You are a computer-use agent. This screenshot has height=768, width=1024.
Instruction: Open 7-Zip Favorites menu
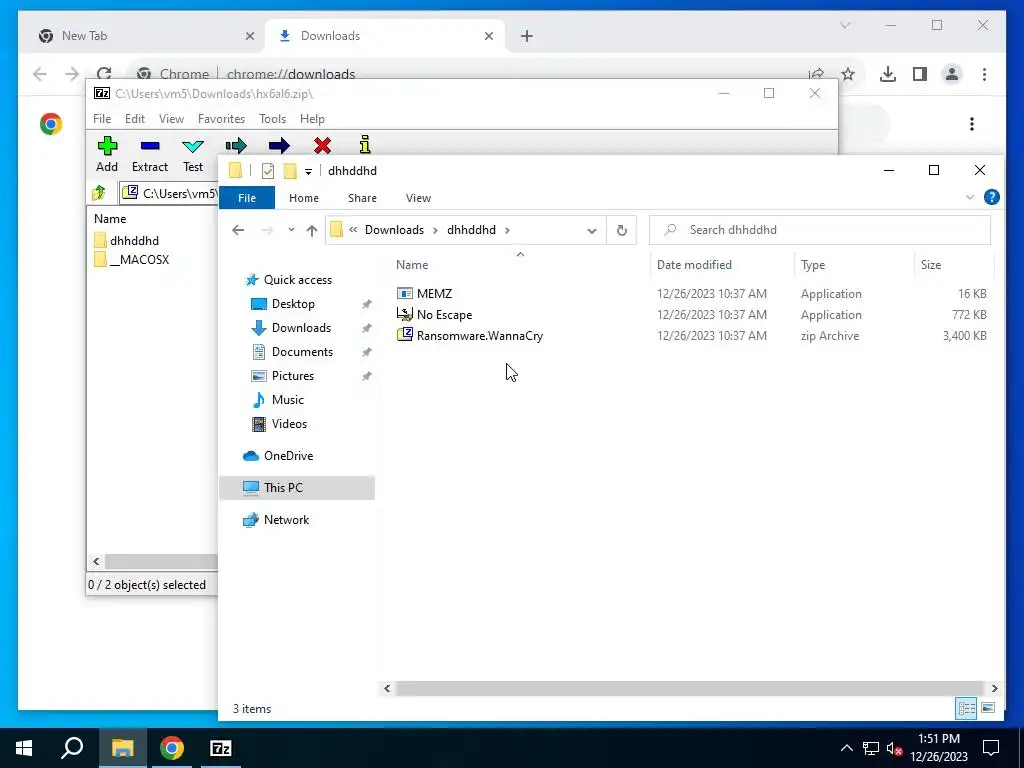click(221, 119)
